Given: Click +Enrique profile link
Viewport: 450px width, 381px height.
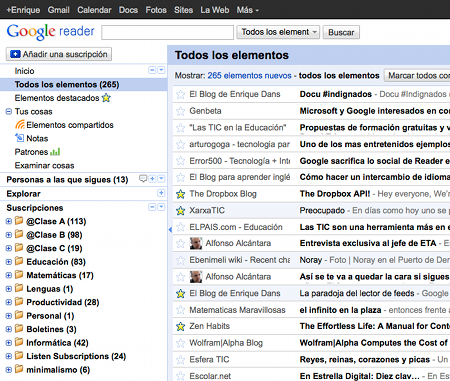Looking at the screenshot, I should (x=23, y=10).
